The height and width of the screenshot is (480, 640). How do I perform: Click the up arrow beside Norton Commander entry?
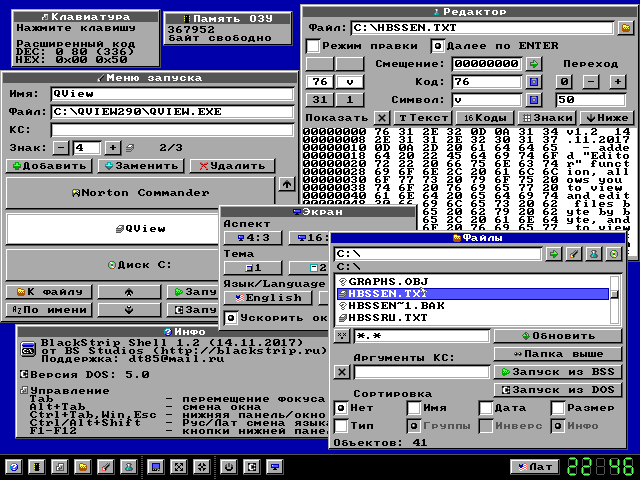pyautogui.click(x=287, y=184)
